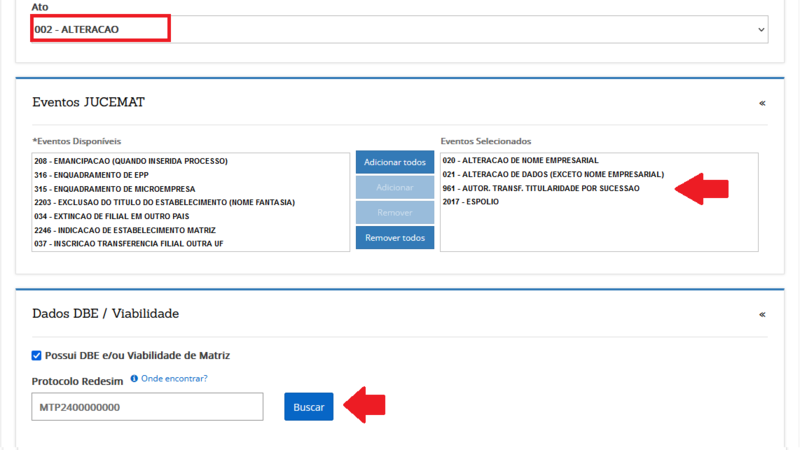Click the info icon beside Onde encontrar
This screenshot has height=450, width=800.
(134, 379)
